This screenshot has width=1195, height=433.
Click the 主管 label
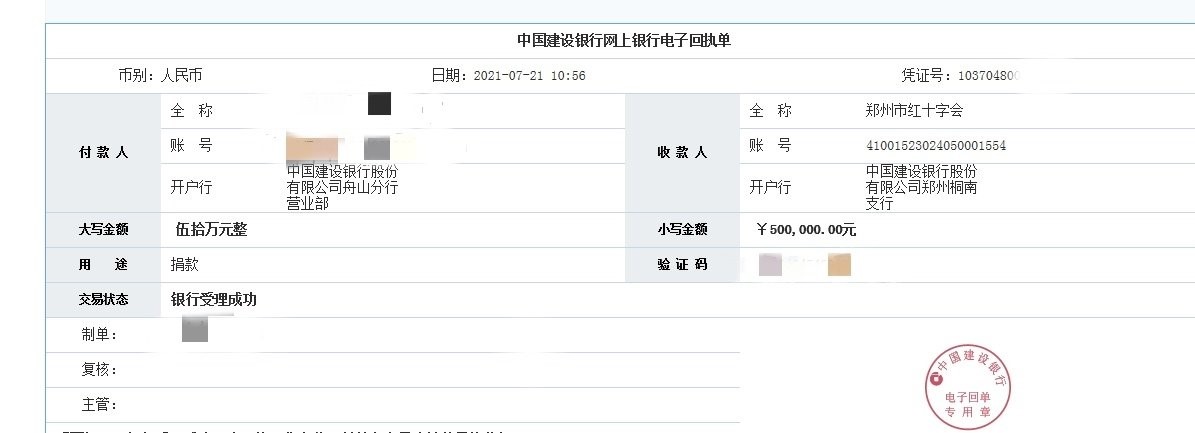point(99,405)
